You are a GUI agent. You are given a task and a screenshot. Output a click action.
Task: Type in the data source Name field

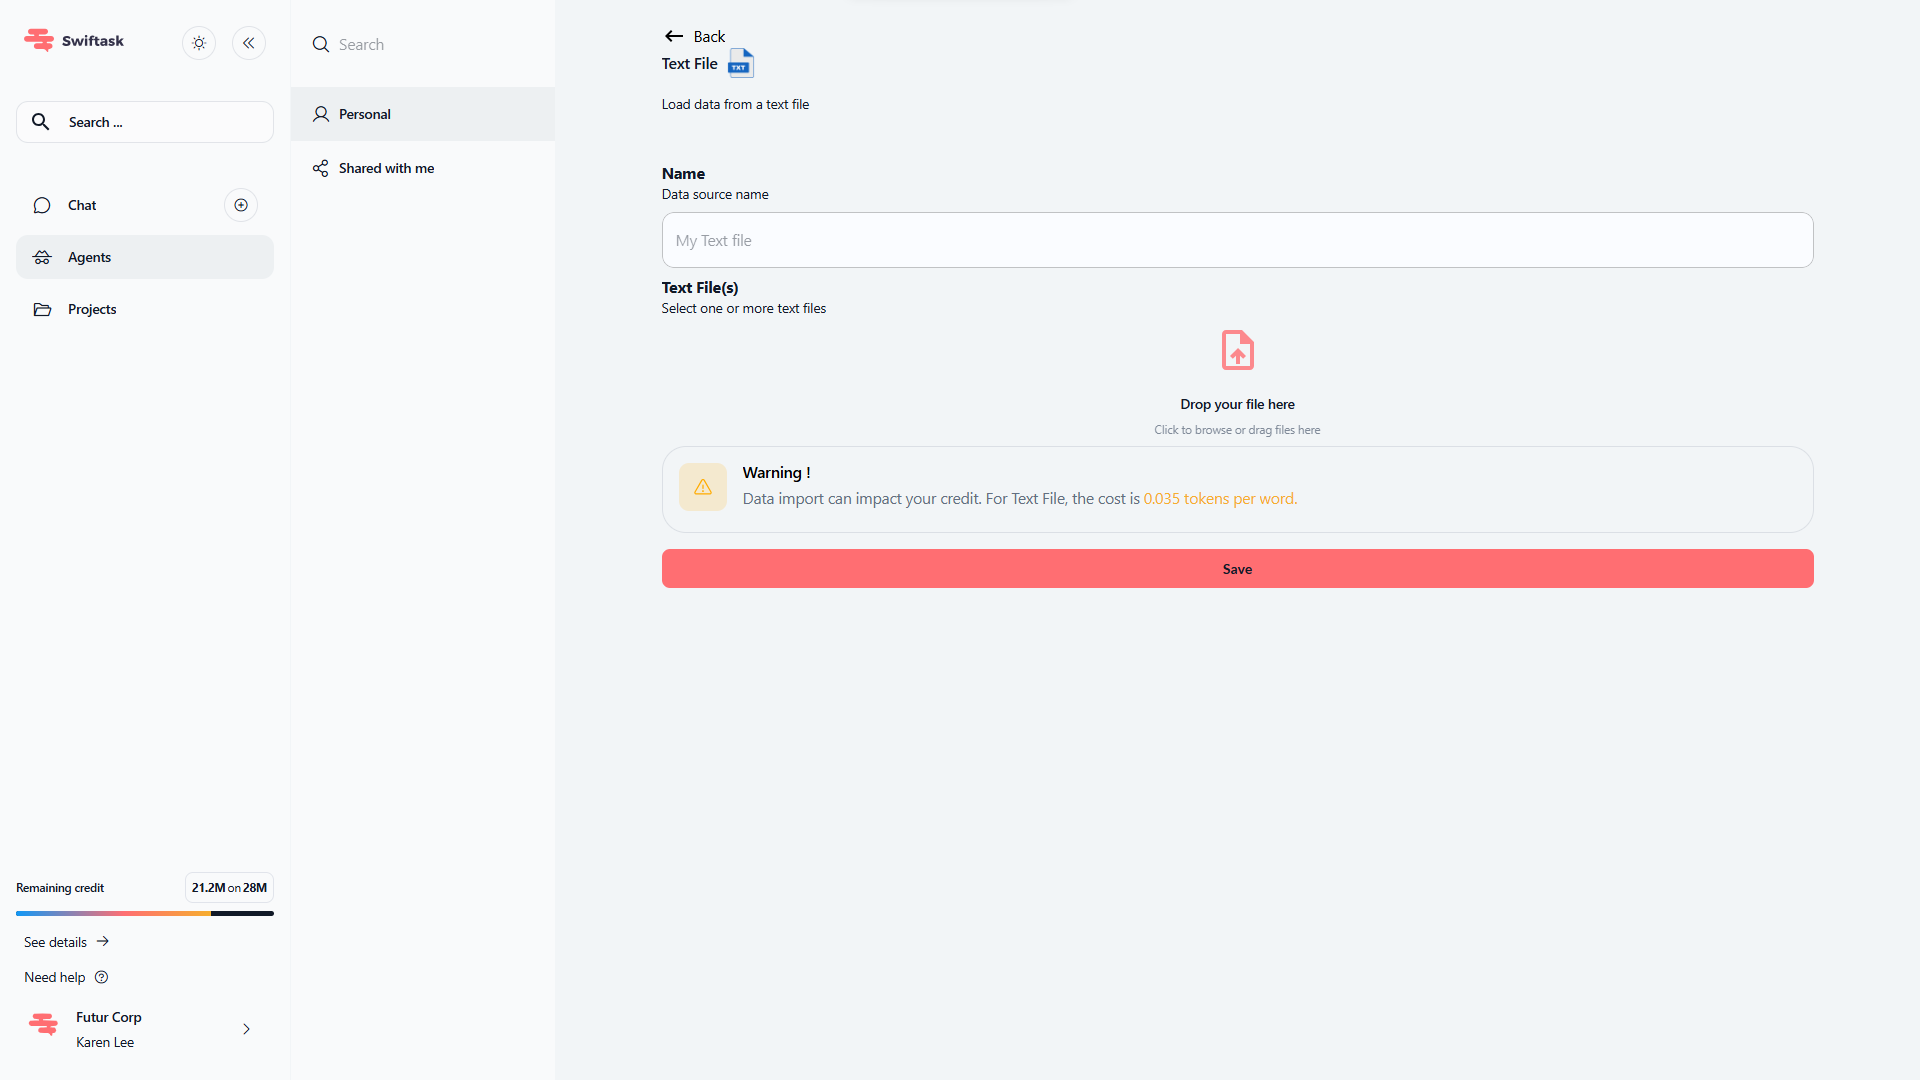1237,240
